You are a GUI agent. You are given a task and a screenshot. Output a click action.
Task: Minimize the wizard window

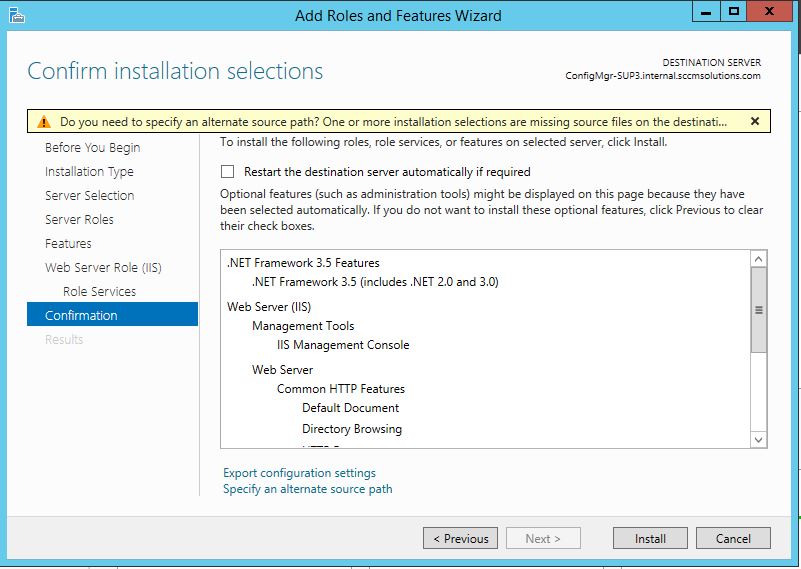point(706,12)
